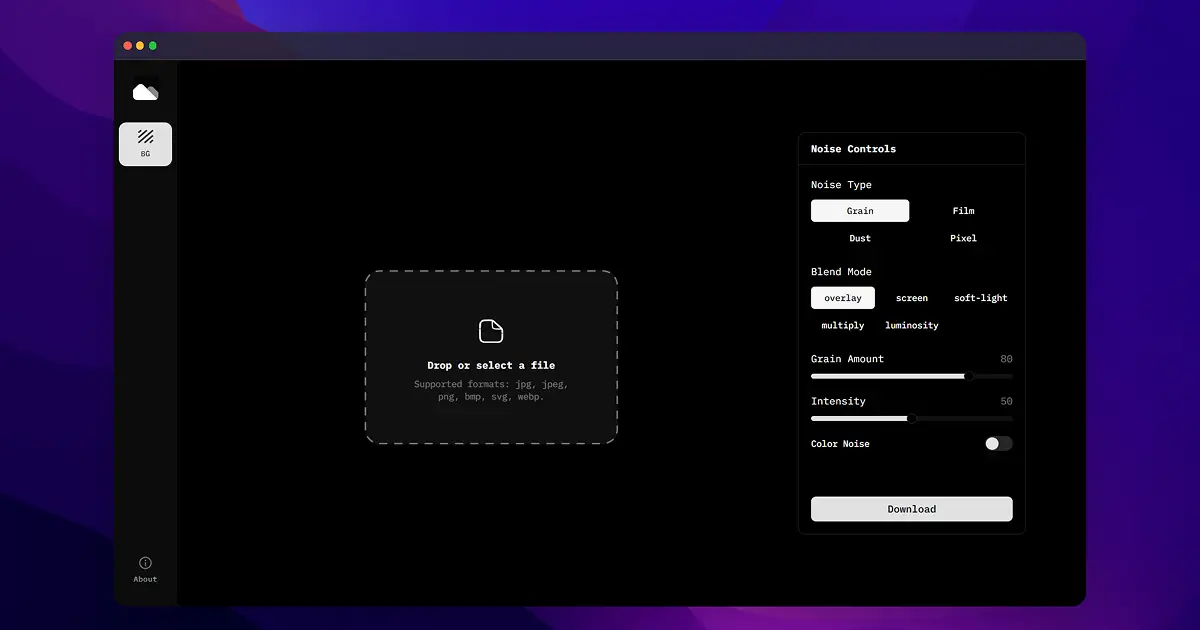Viewport: 1200px width, 630px height.
Task: Choose the soft-light blend mode
Action: pyautogui.click(x=980, y=298)
